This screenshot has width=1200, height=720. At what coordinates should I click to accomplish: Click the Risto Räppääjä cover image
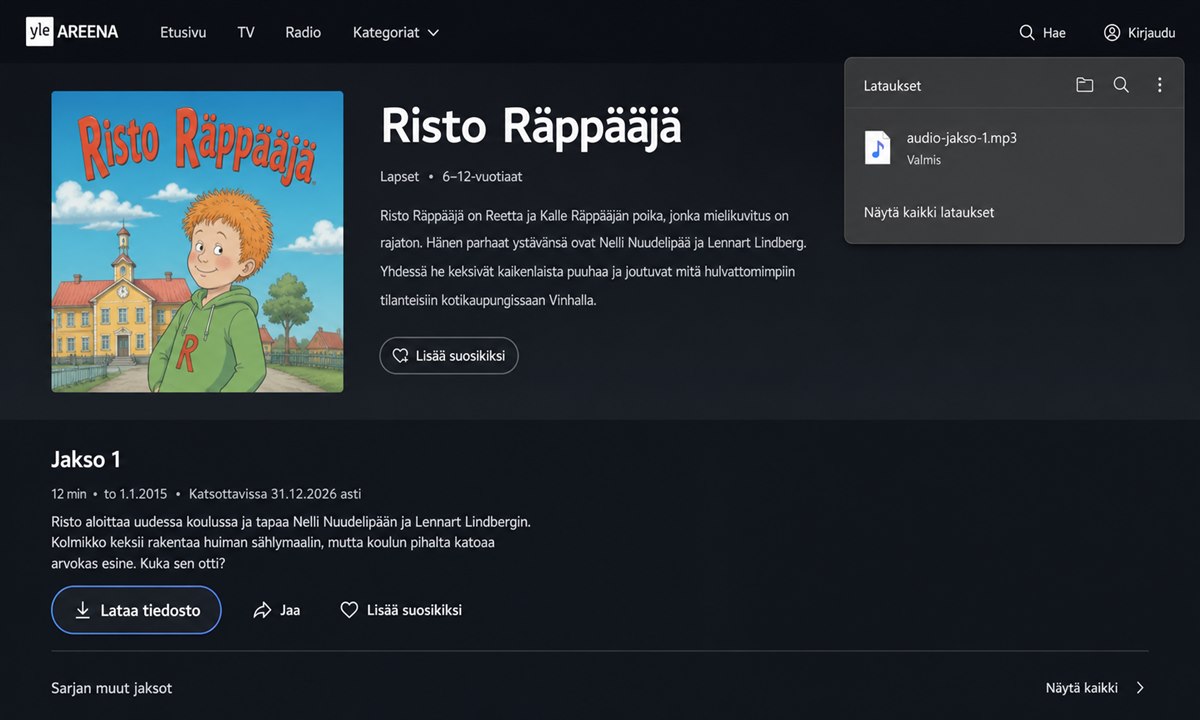197,242
